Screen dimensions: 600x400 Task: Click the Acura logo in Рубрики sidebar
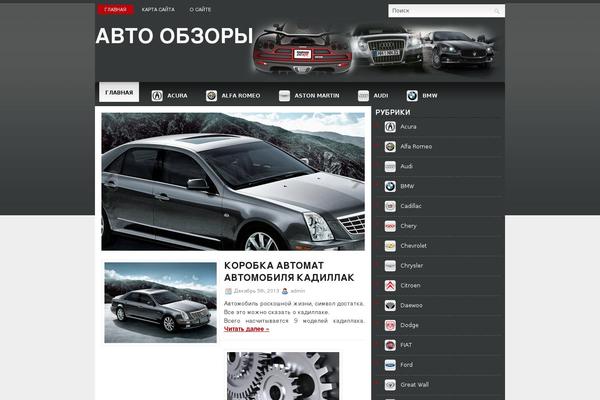point(390,127)
